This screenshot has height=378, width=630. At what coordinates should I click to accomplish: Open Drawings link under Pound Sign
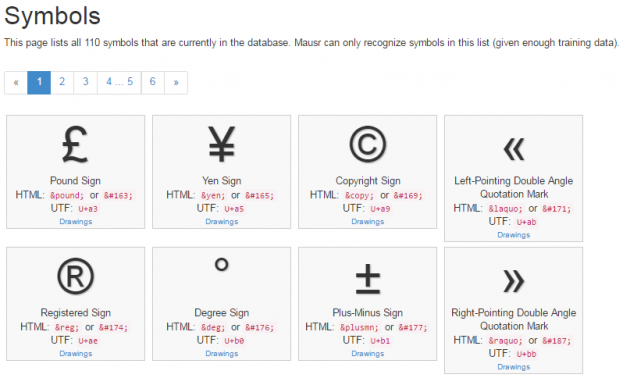(76, 221)
